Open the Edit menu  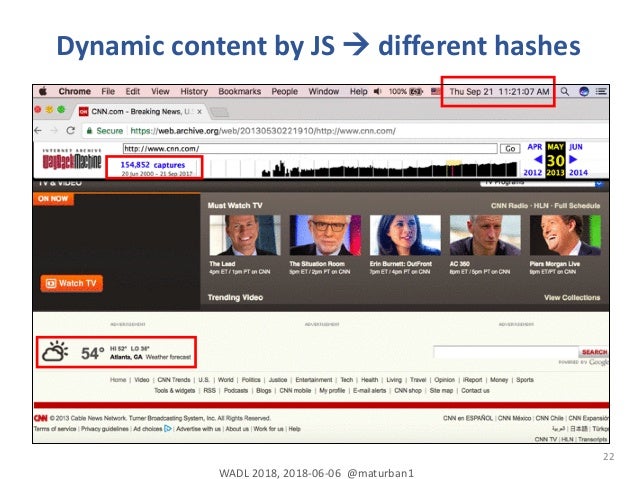(133, 92)
